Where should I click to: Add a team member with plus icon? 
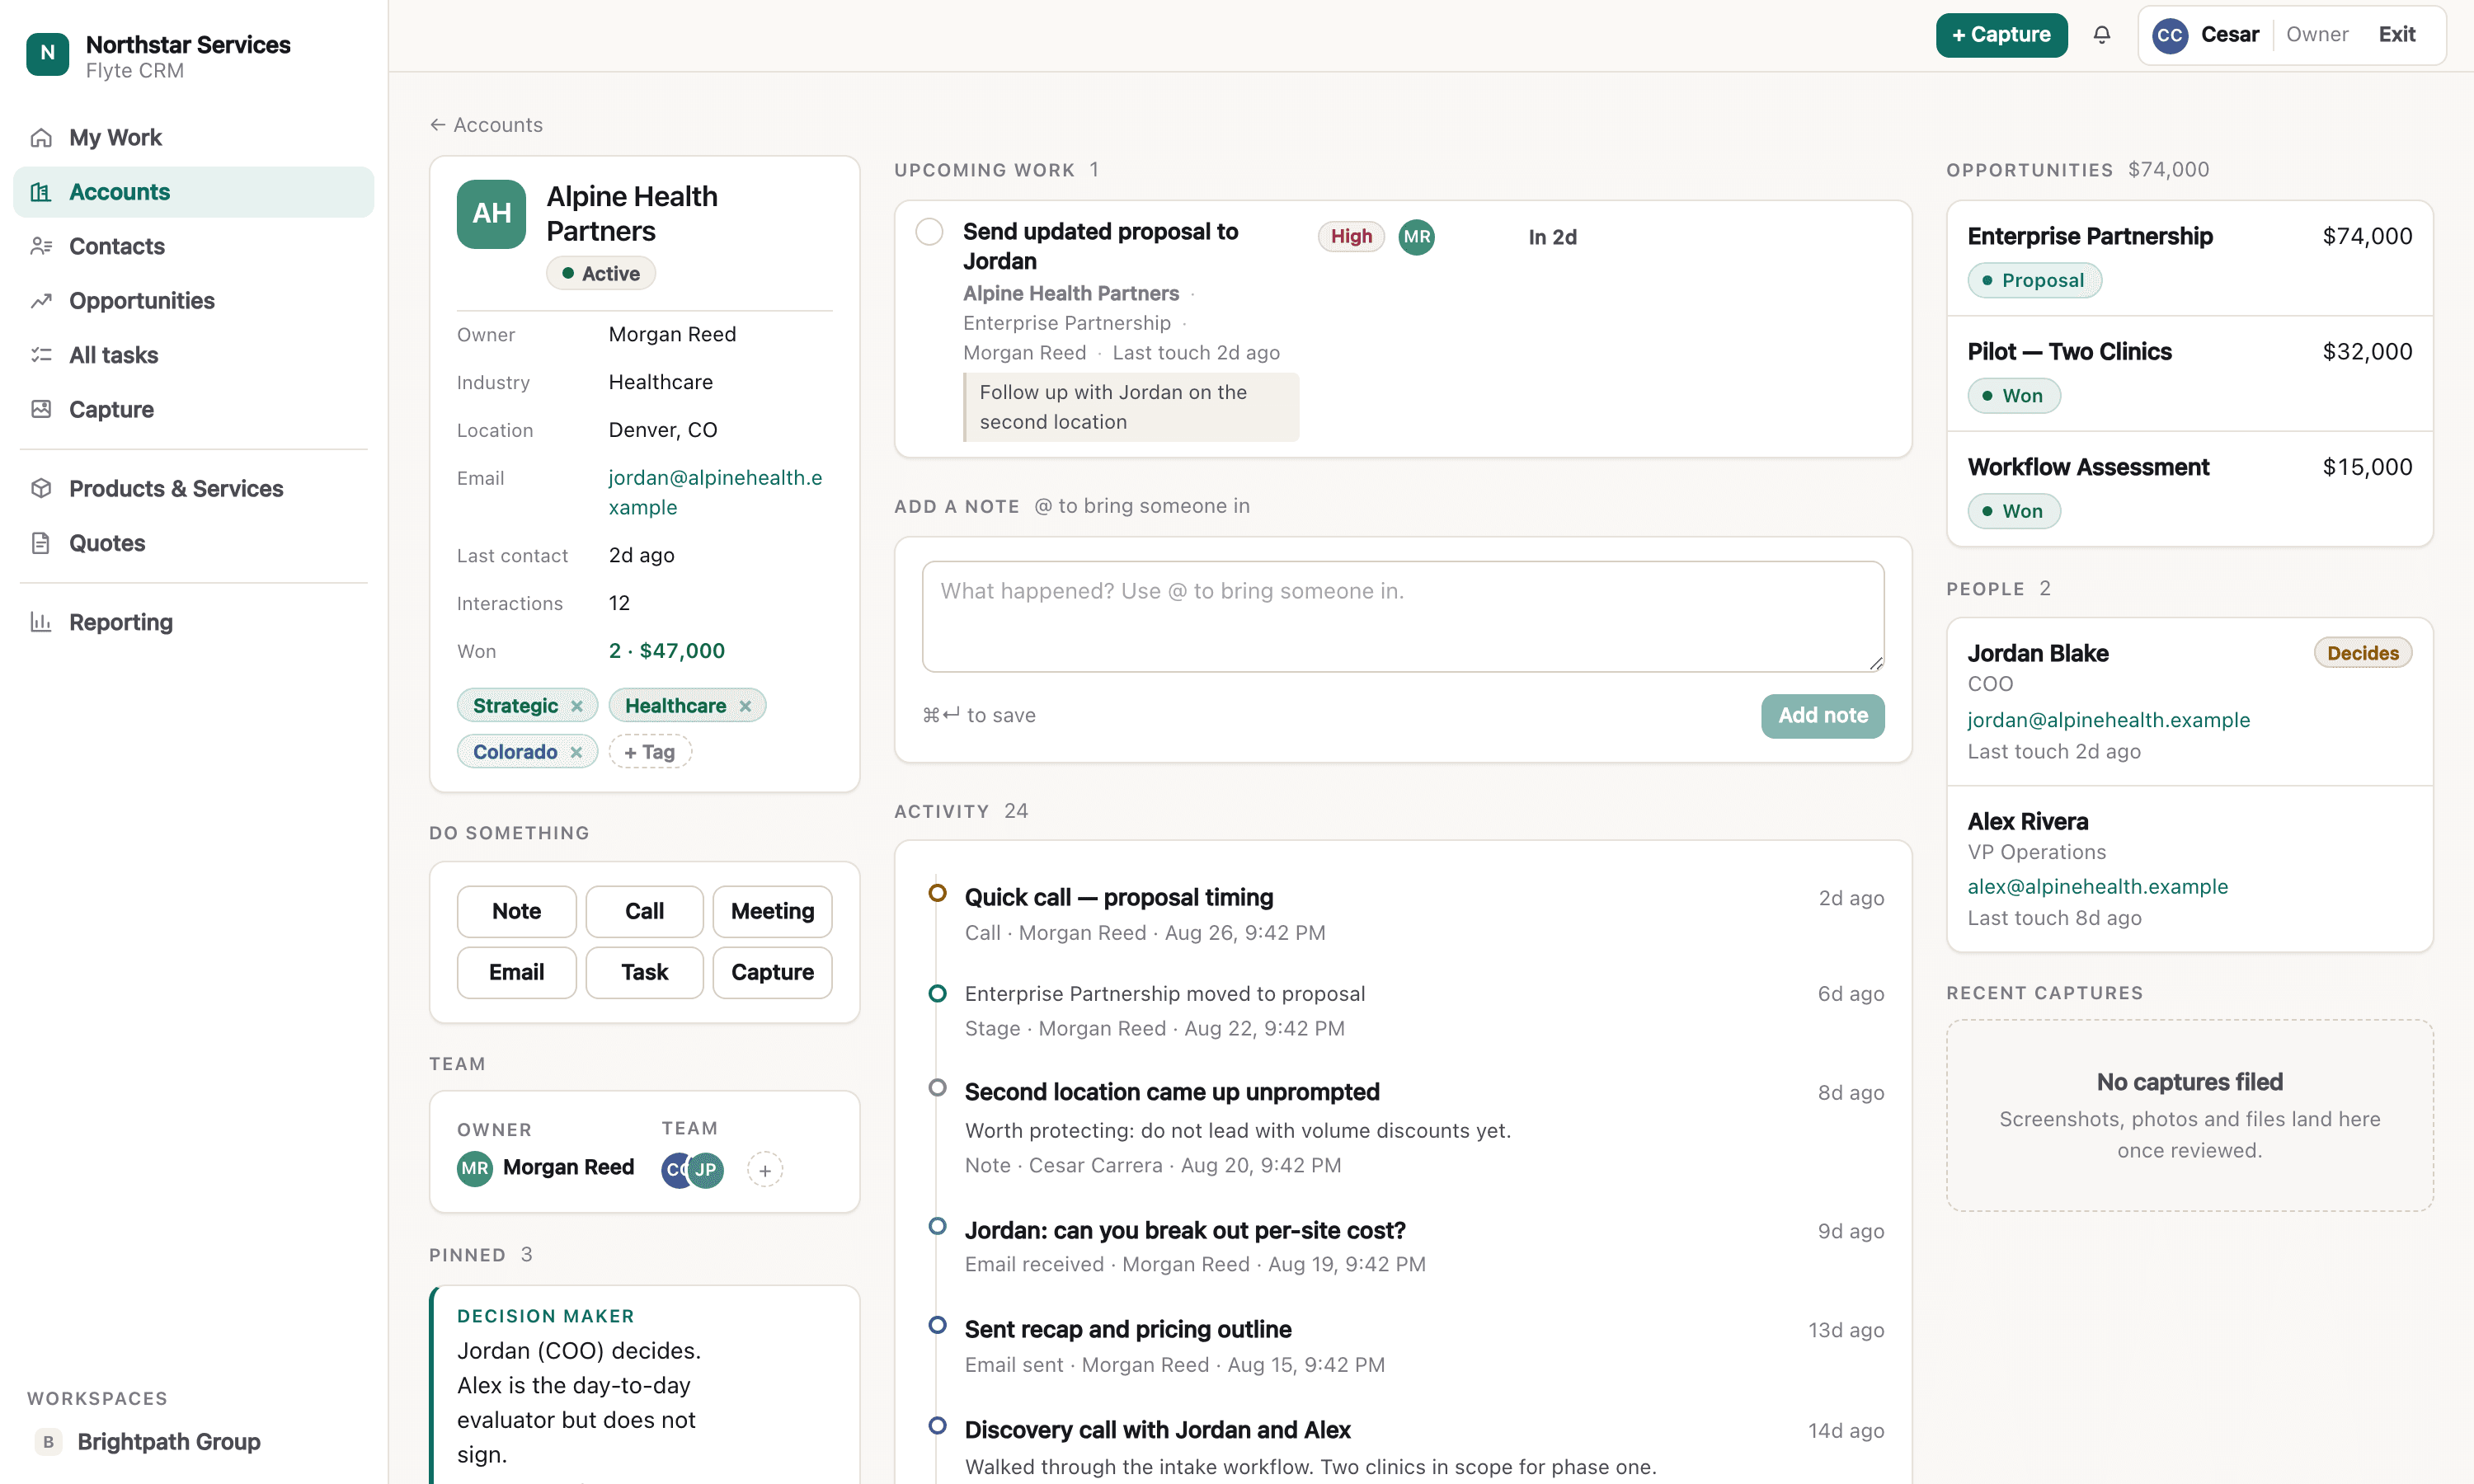pos(765,1169)
